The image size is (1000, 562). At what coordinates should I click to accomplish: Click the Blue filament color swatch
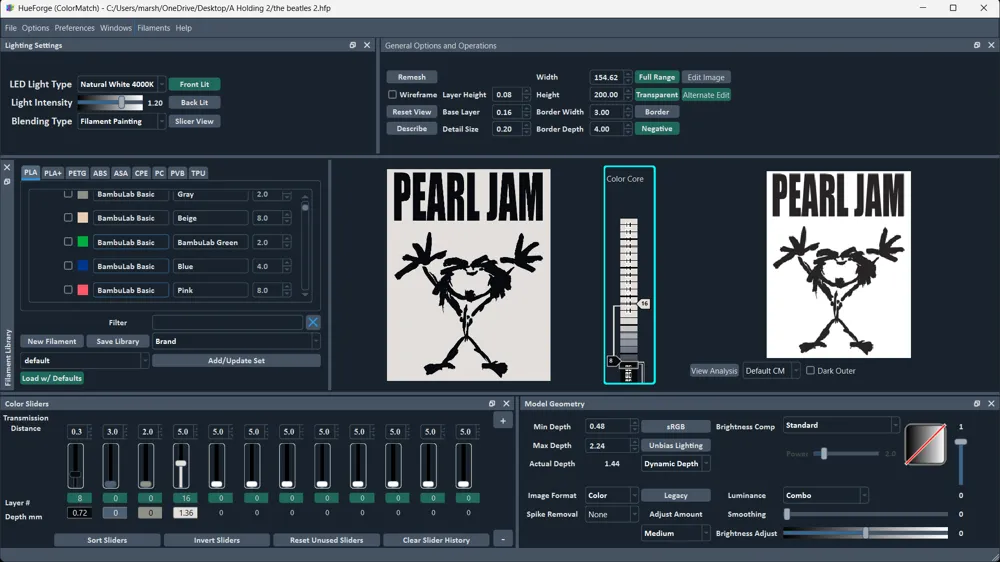click(83, 266)
